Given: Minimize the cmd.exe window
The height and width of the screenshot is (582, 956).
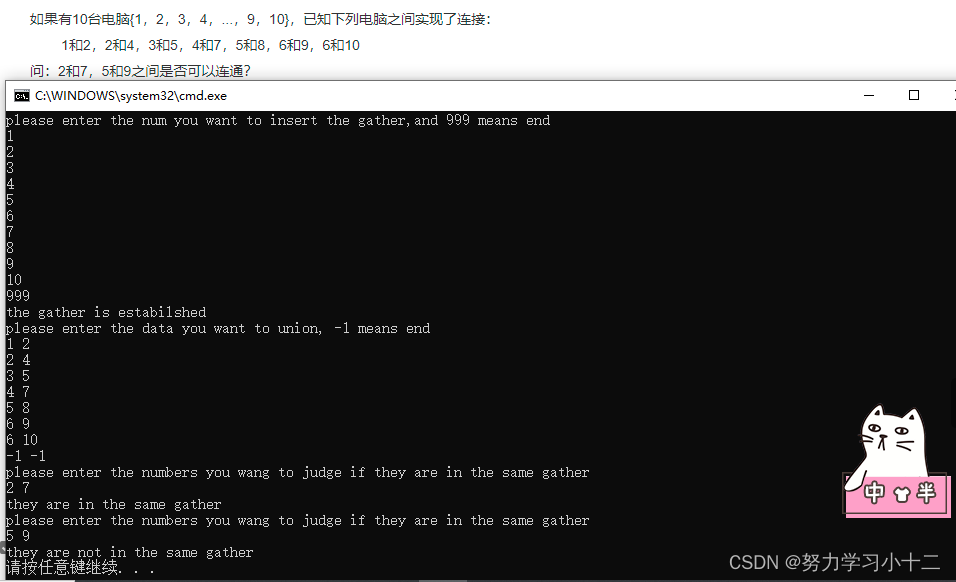Looking at the screenshot, I should pos(869,96).
